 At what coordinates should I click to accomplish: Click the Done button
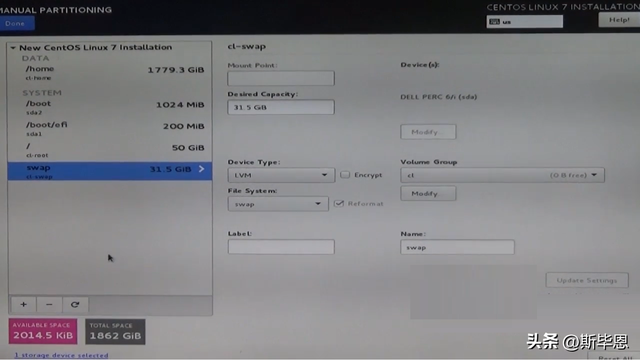(x=16, y=24)
